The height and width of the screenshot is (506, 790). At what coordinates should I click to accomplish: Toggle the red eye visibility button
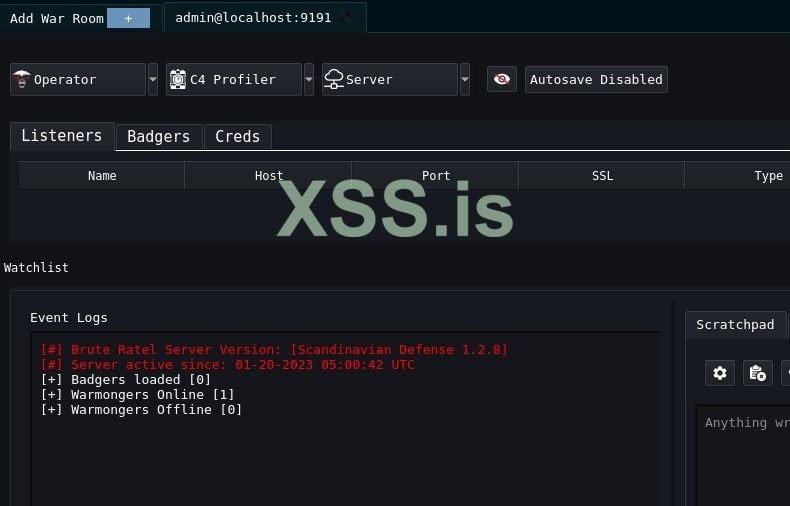point(502,79)
